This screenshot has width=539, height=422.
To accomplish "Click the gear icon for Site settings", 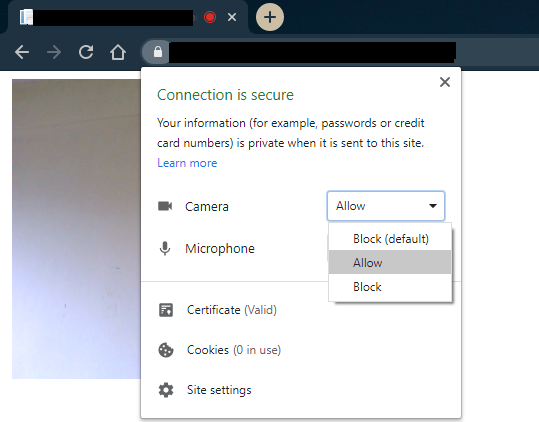I will click(166, 390).
